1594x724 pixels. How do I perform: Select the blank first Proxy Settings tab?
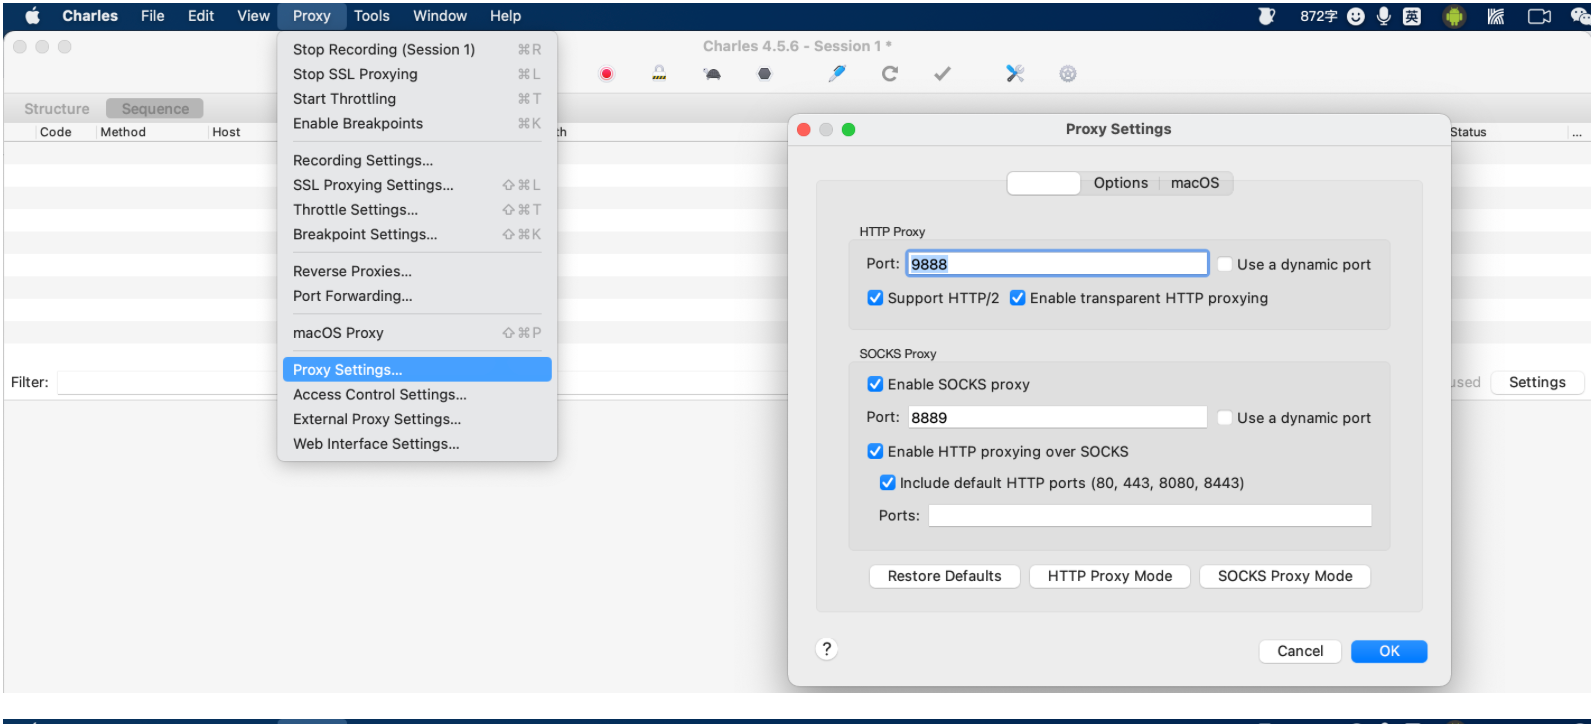(1043, 183)
